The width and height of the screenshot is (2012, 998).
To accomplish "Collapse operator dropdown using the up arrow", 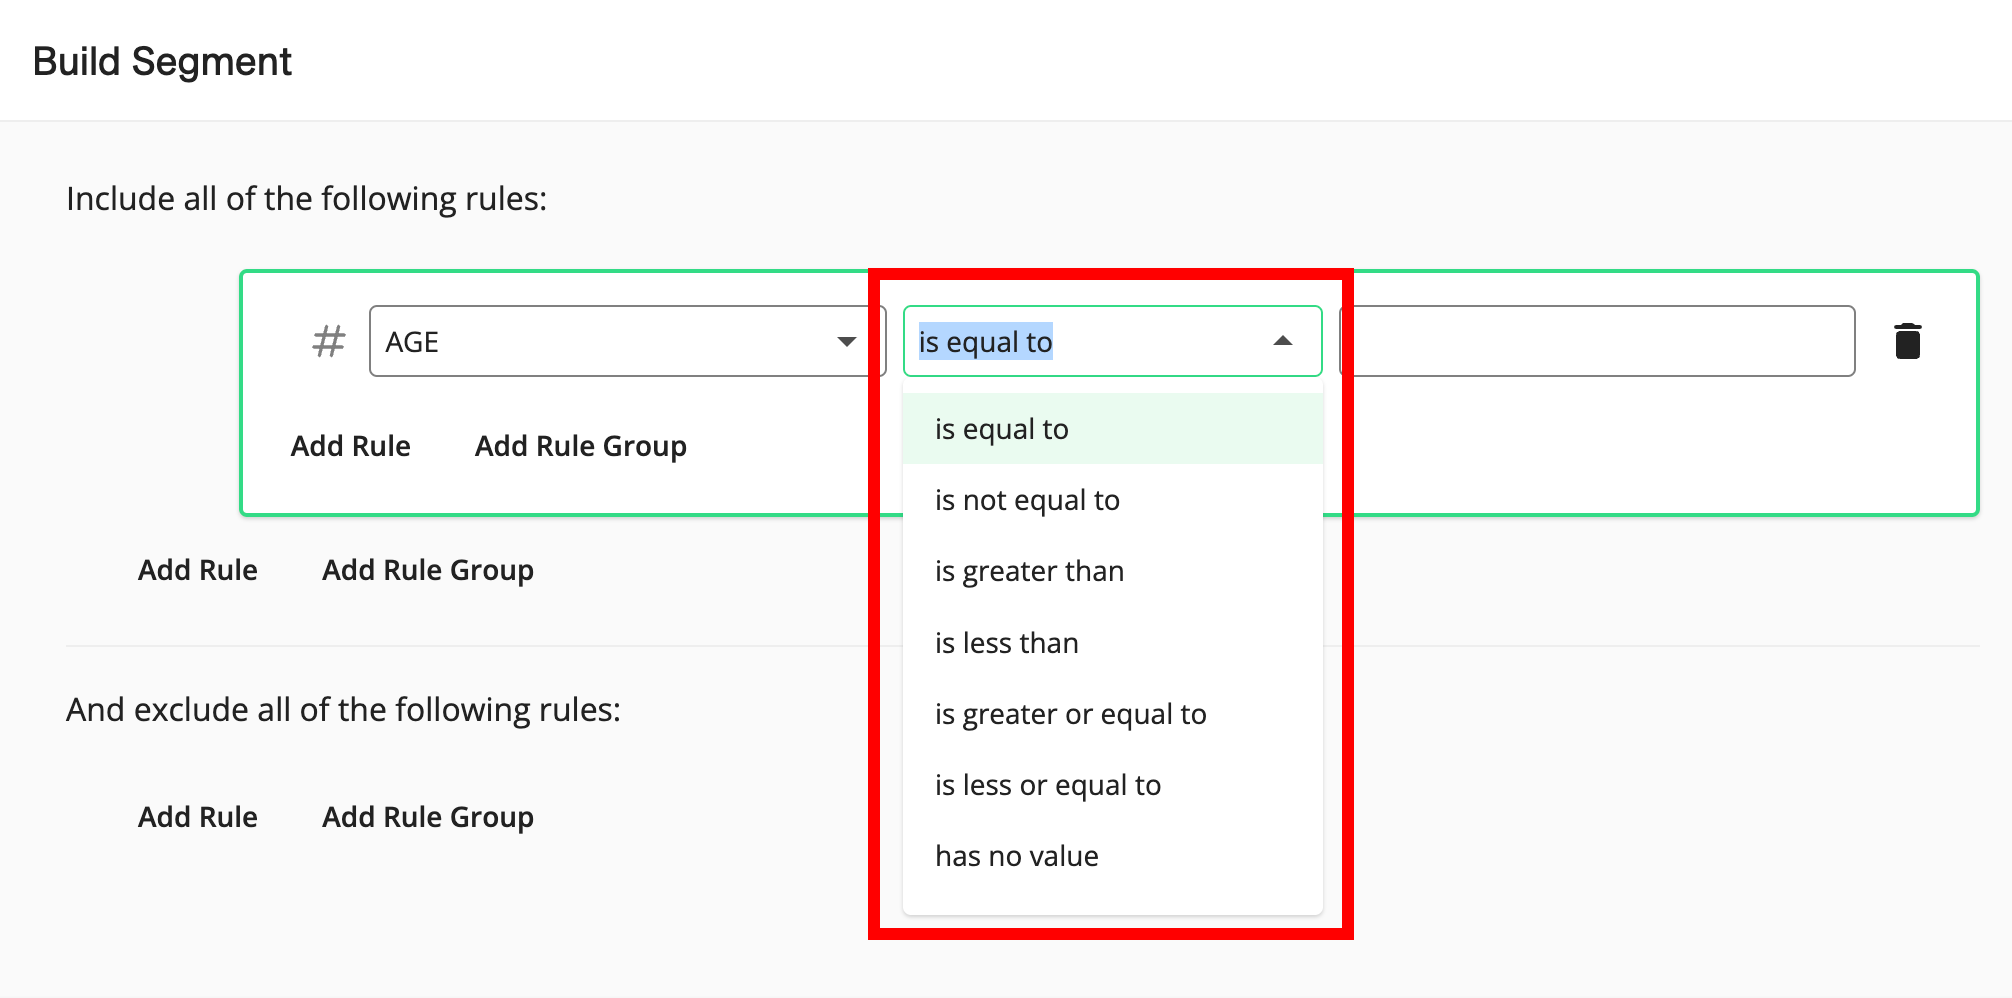I will click(1282, 342).
